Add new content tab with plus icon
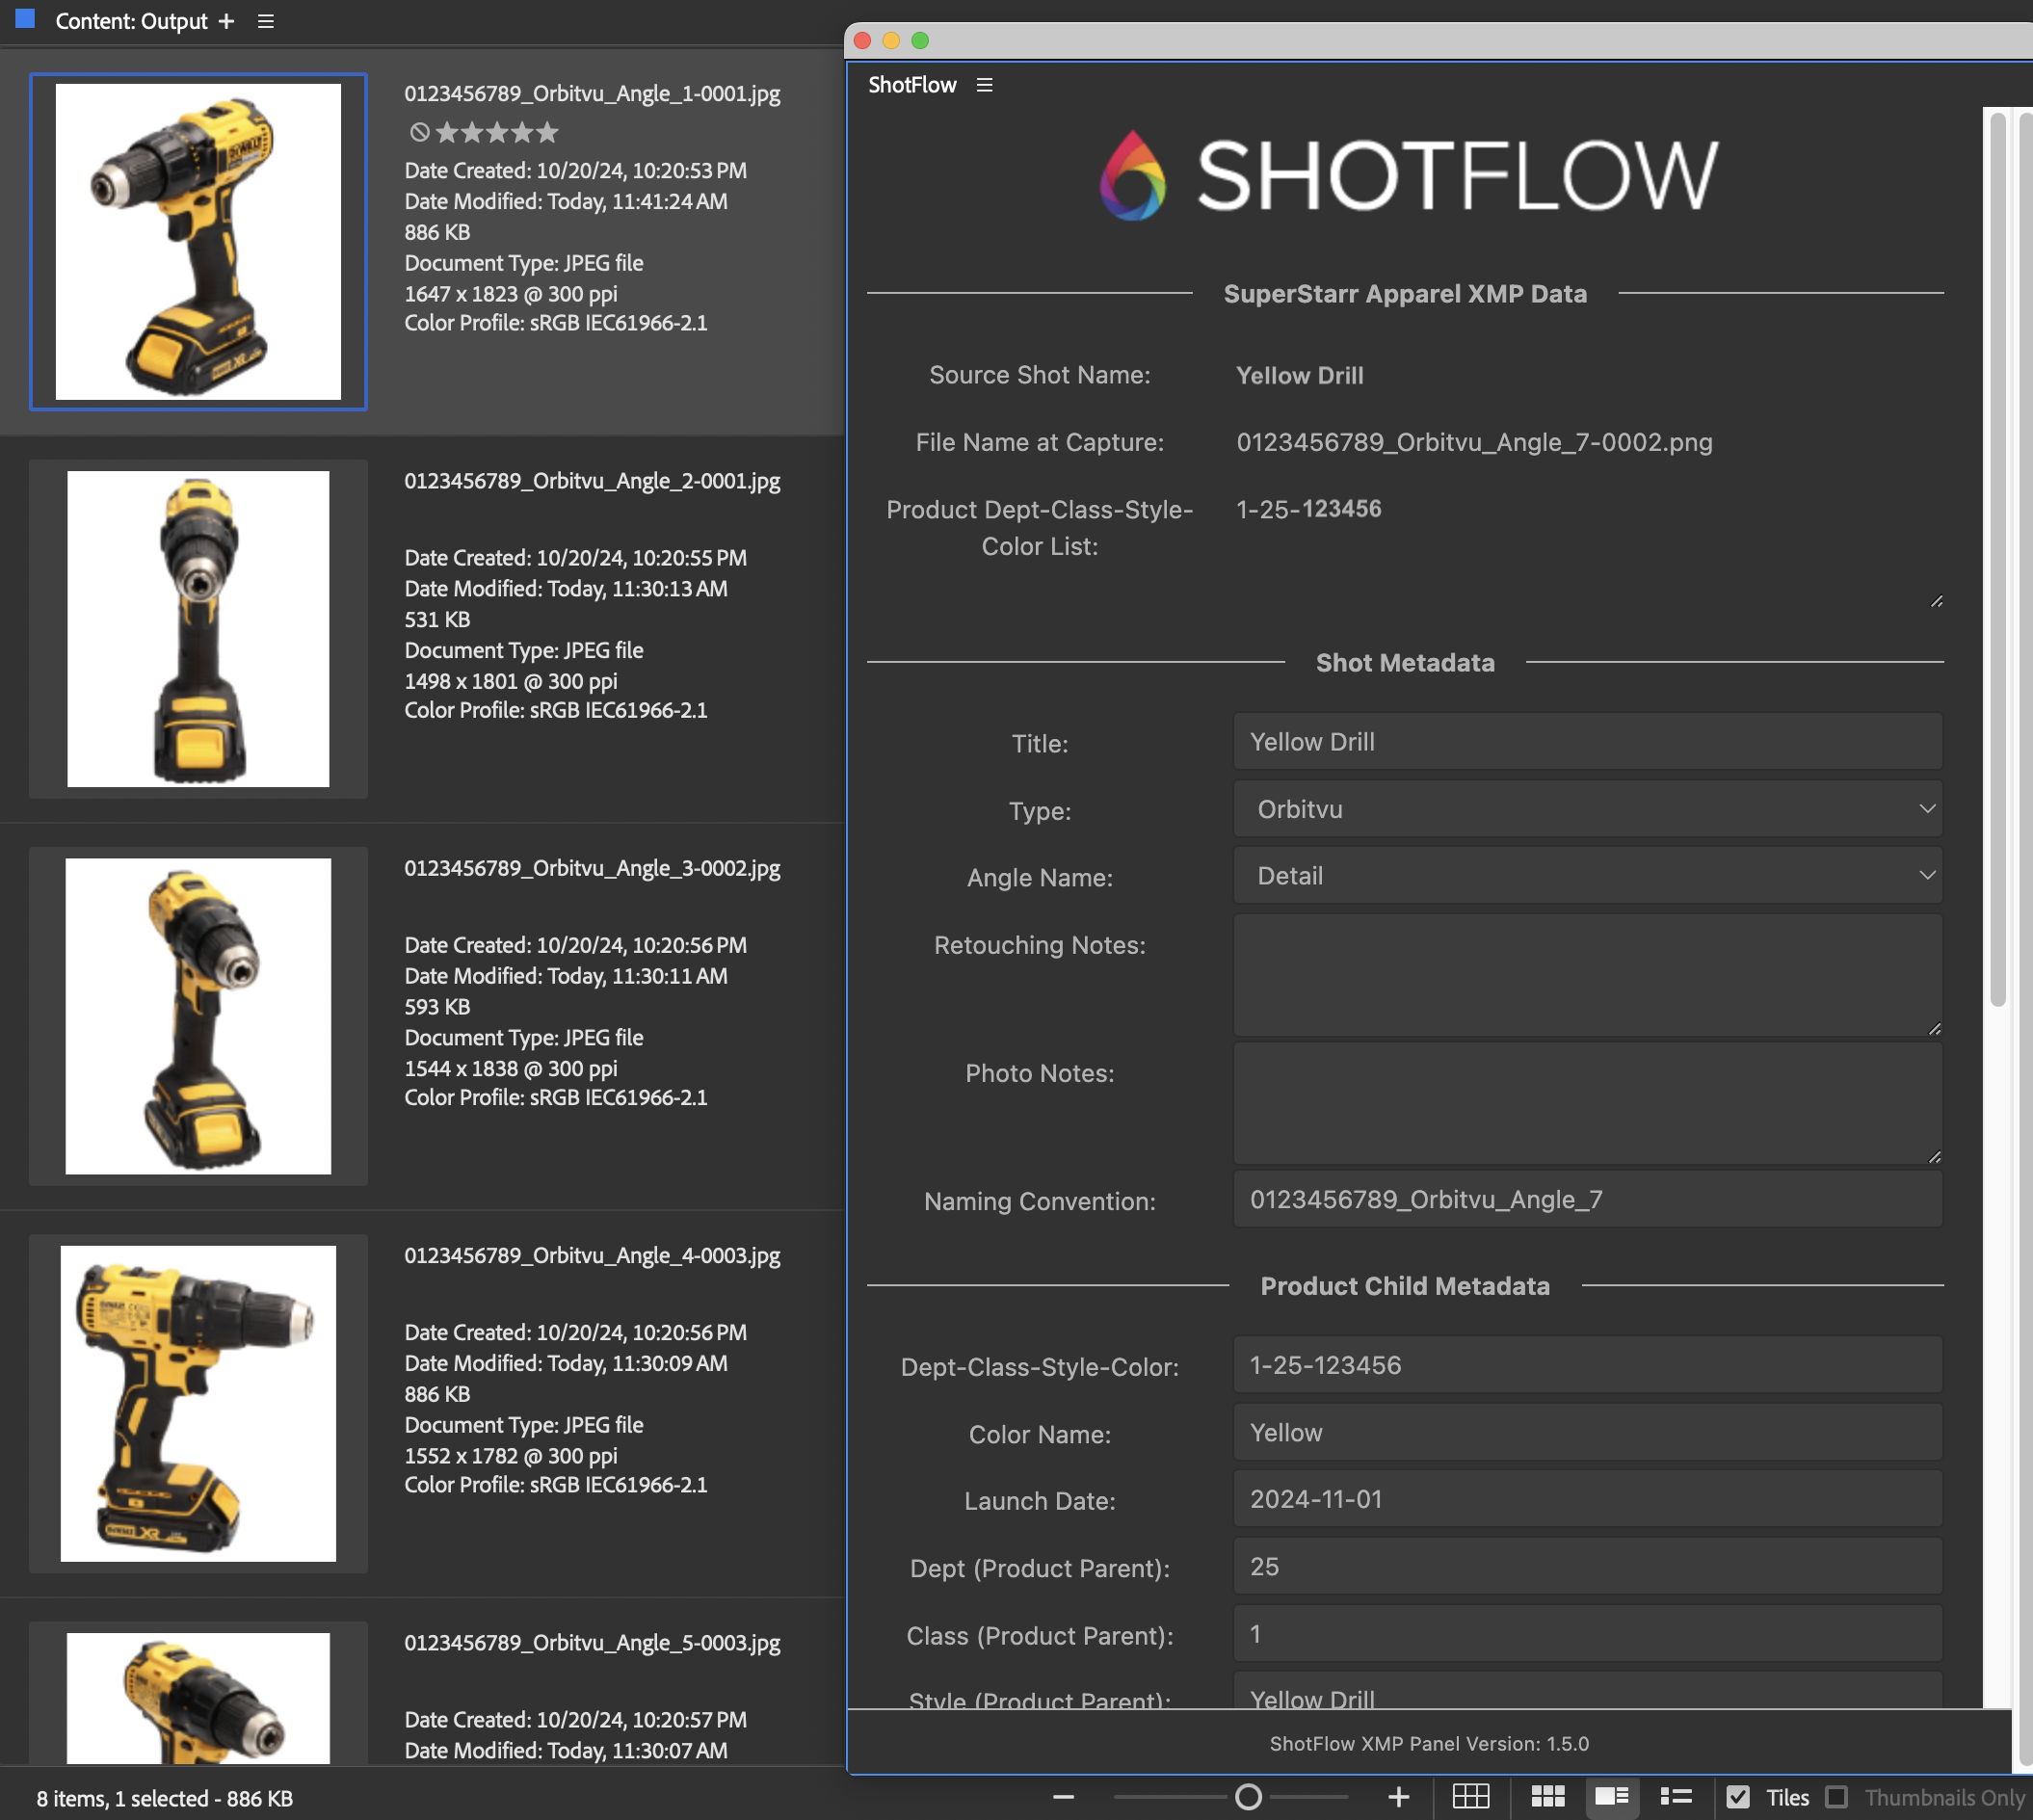The height and width of the screenshot is (1820, 2033). [226, 21]
